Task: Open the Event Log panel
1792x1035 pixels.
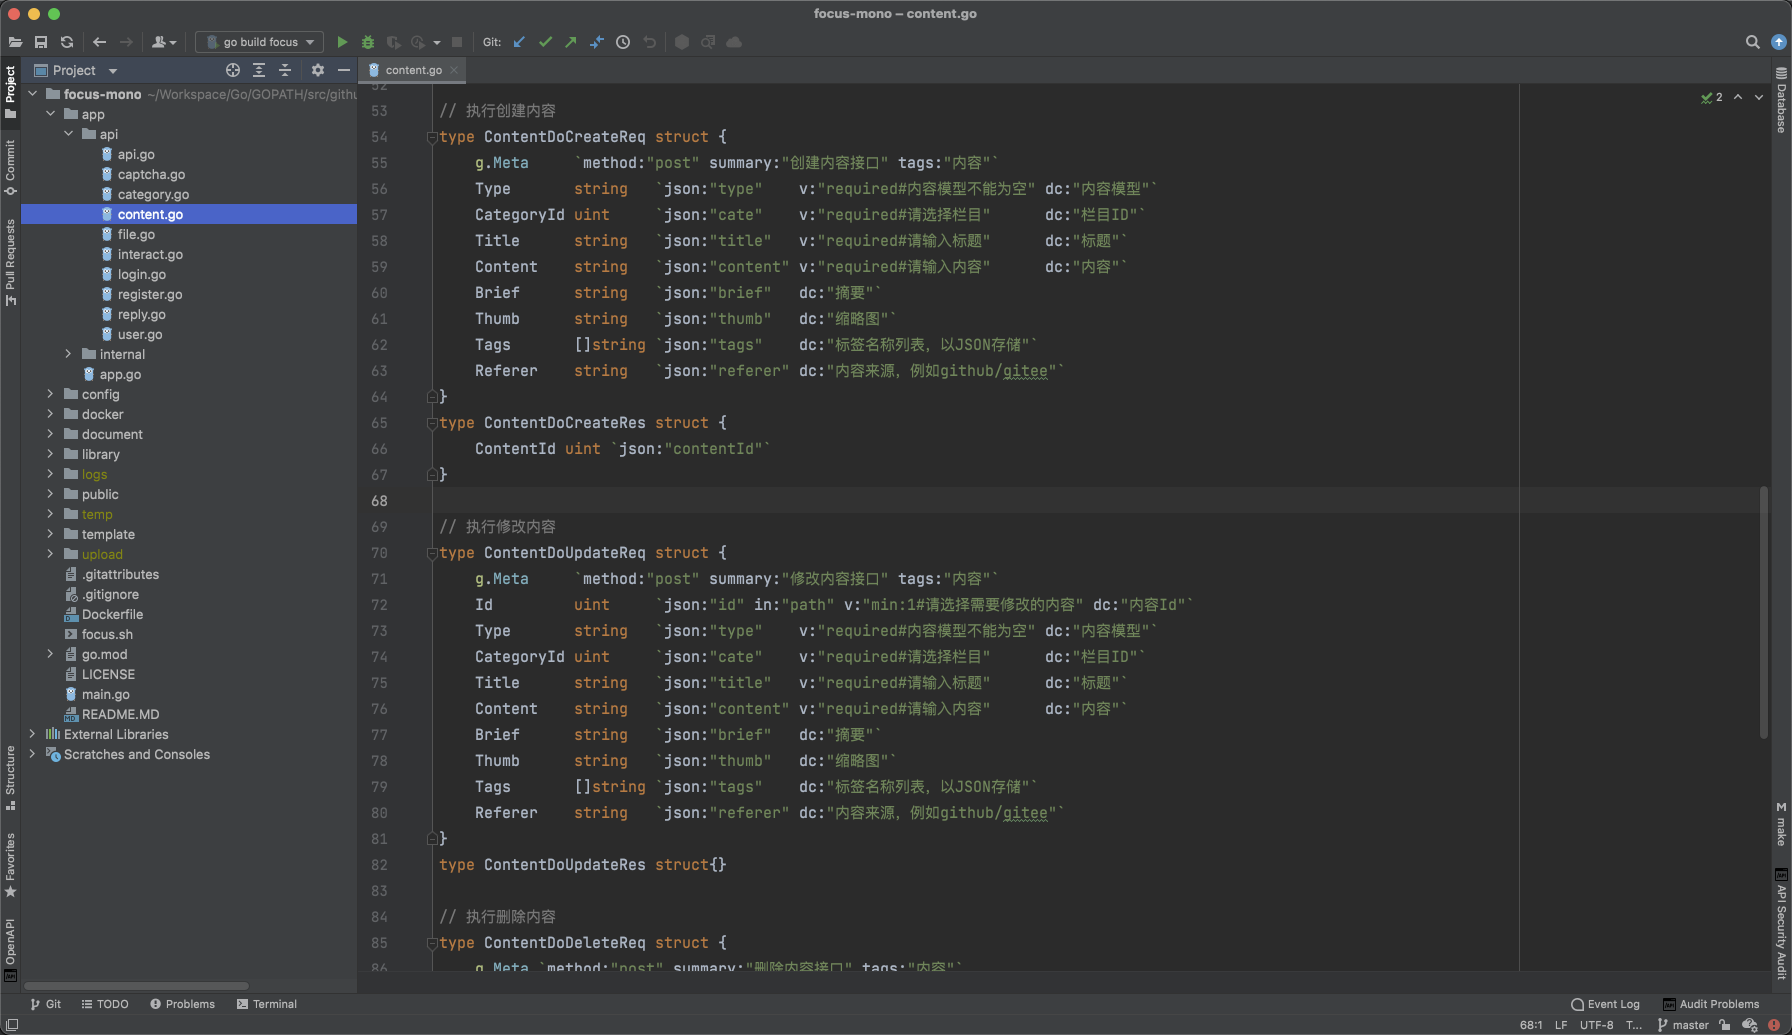Action: coord(1605,1004)
